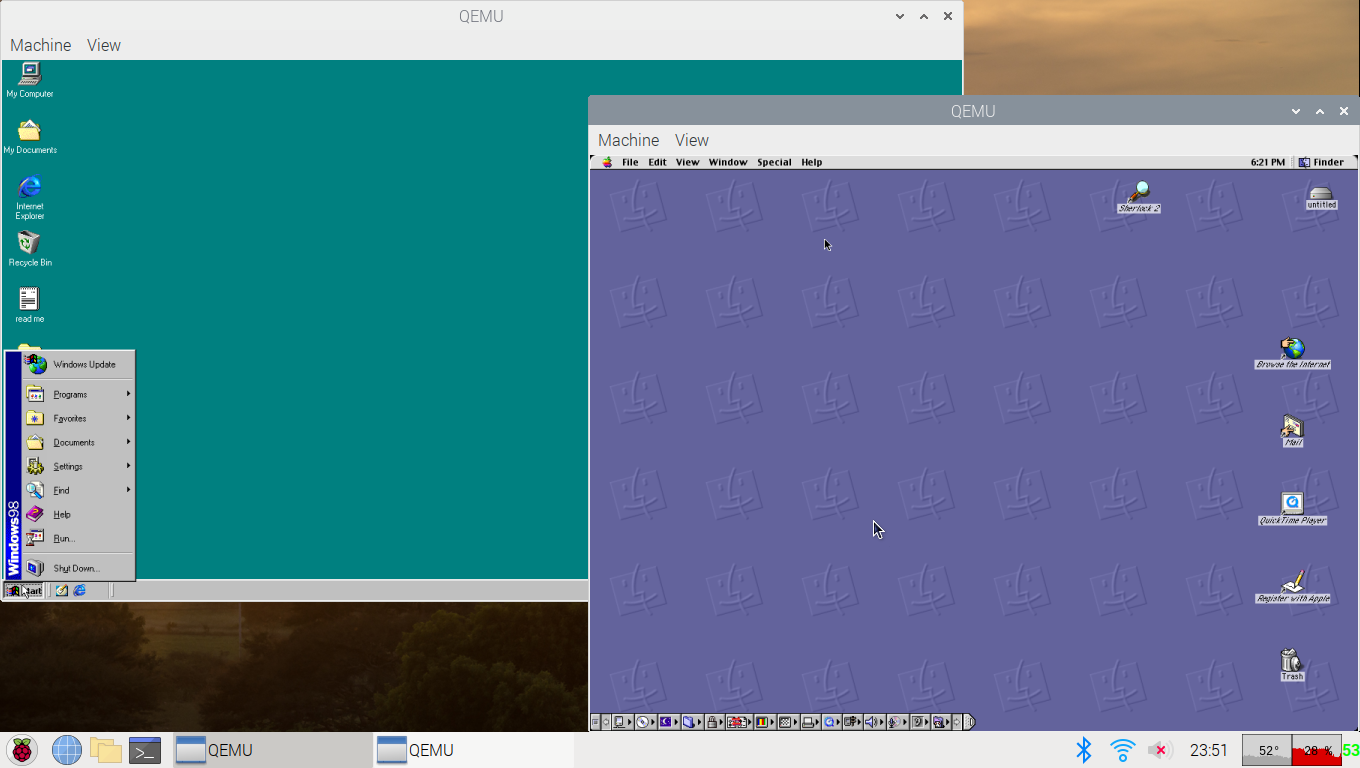Open the Favorites submenu in Start menu
Image resolution: width=1360 pixels, height=768 pixels.
pyautogui.click(x=78, y=418)
